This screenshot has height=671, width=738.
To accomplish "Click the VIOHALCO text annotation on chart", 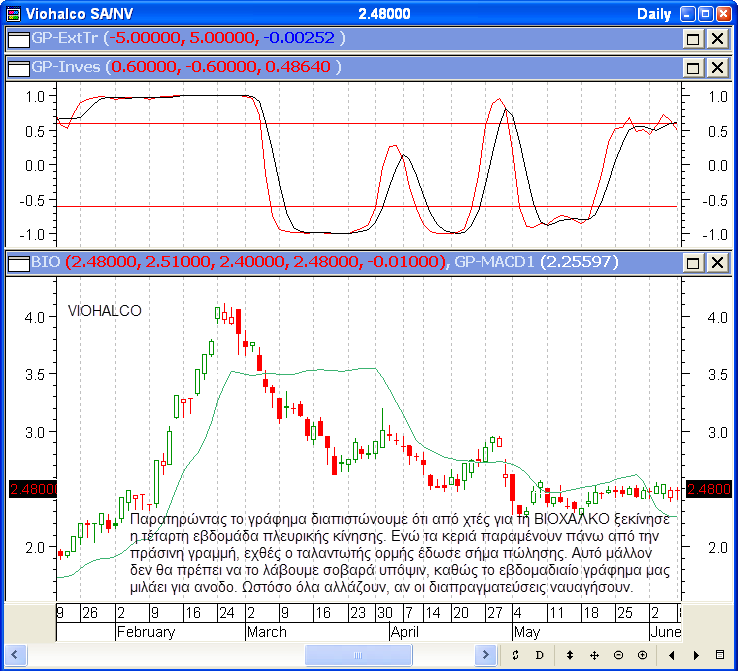I will click(104, 311).
